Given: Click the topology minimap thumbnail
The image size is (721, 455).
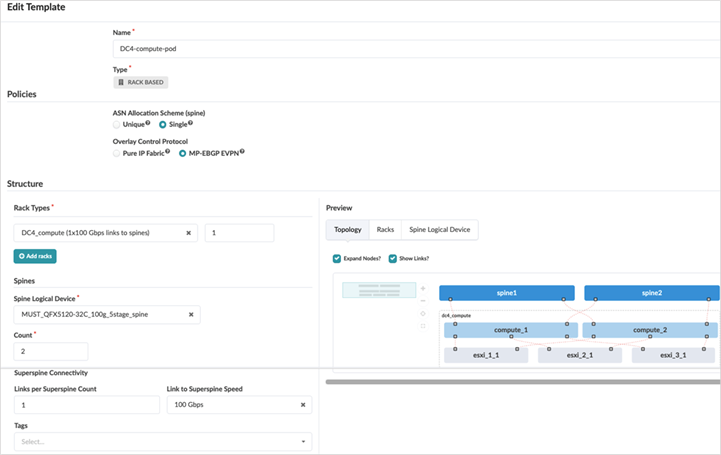Looking at the screenshot, I should coord(379,290).
